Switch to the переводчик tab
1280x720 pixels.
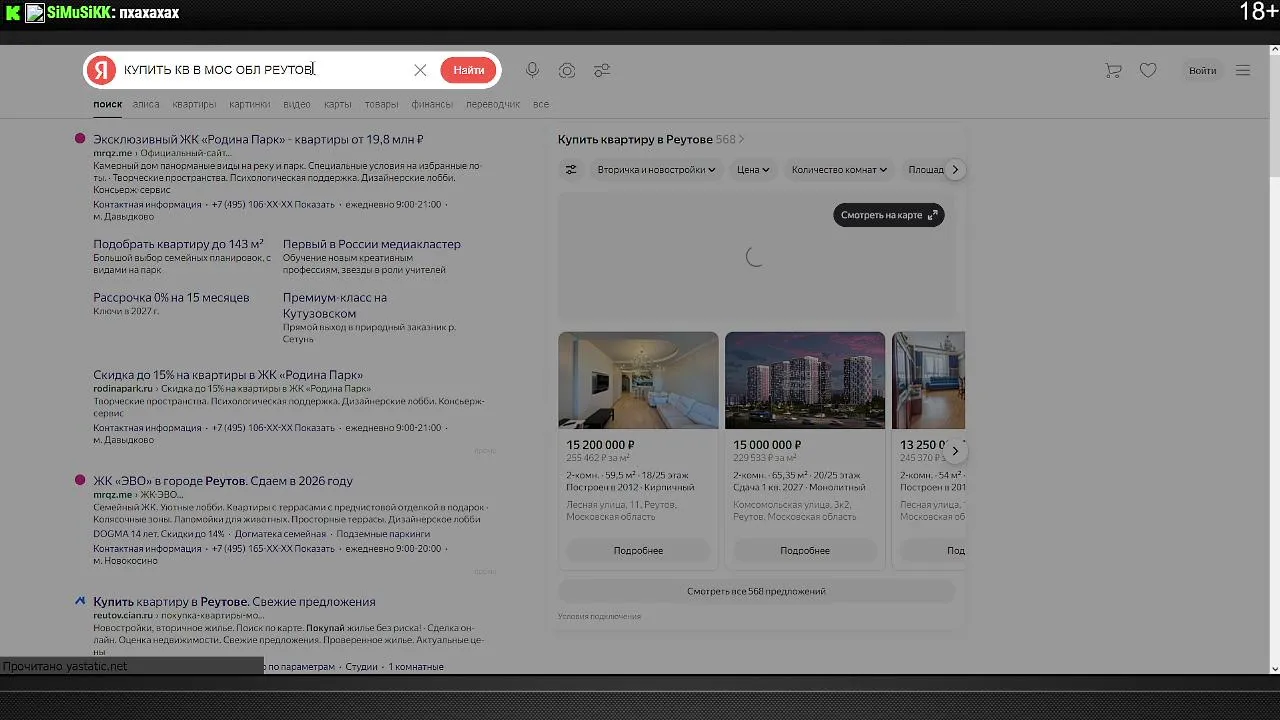493,104
